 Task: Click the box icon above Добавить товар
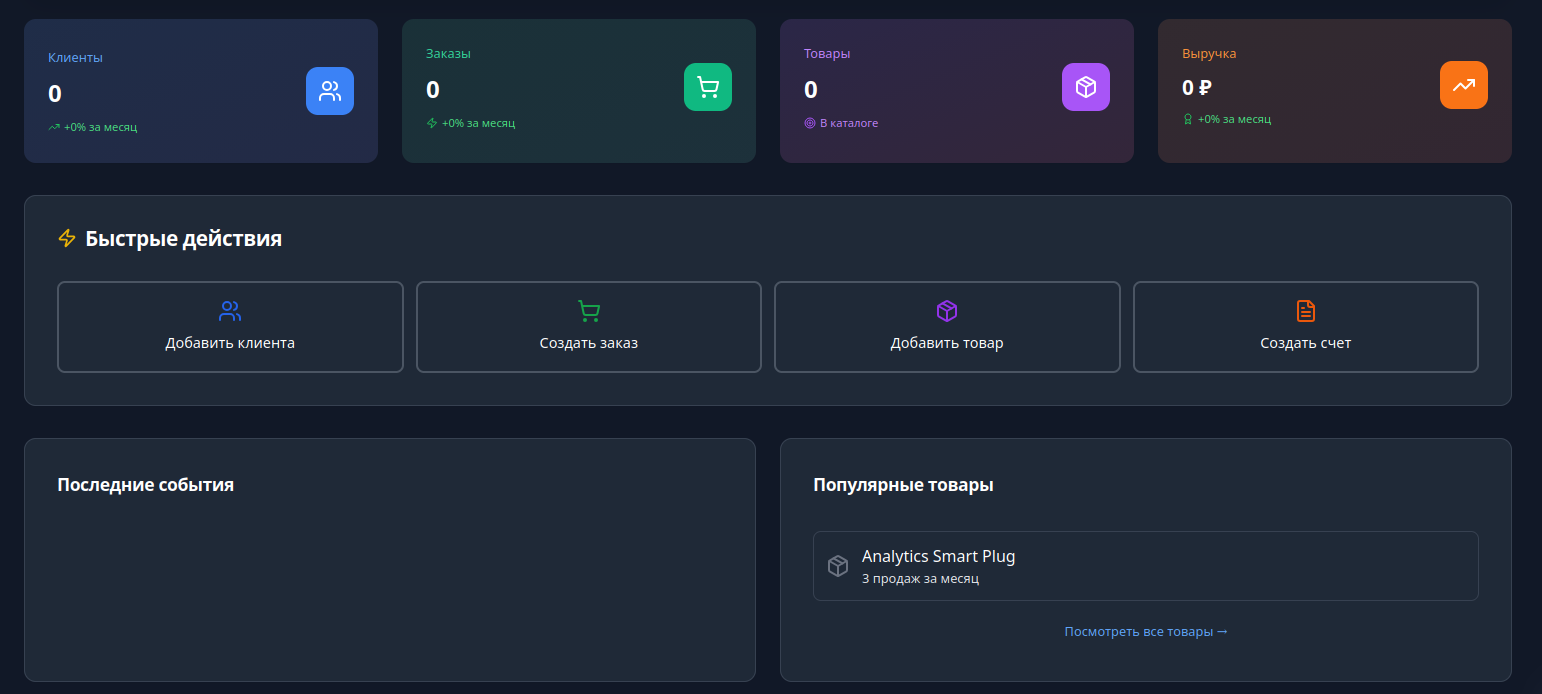[947, 311]
